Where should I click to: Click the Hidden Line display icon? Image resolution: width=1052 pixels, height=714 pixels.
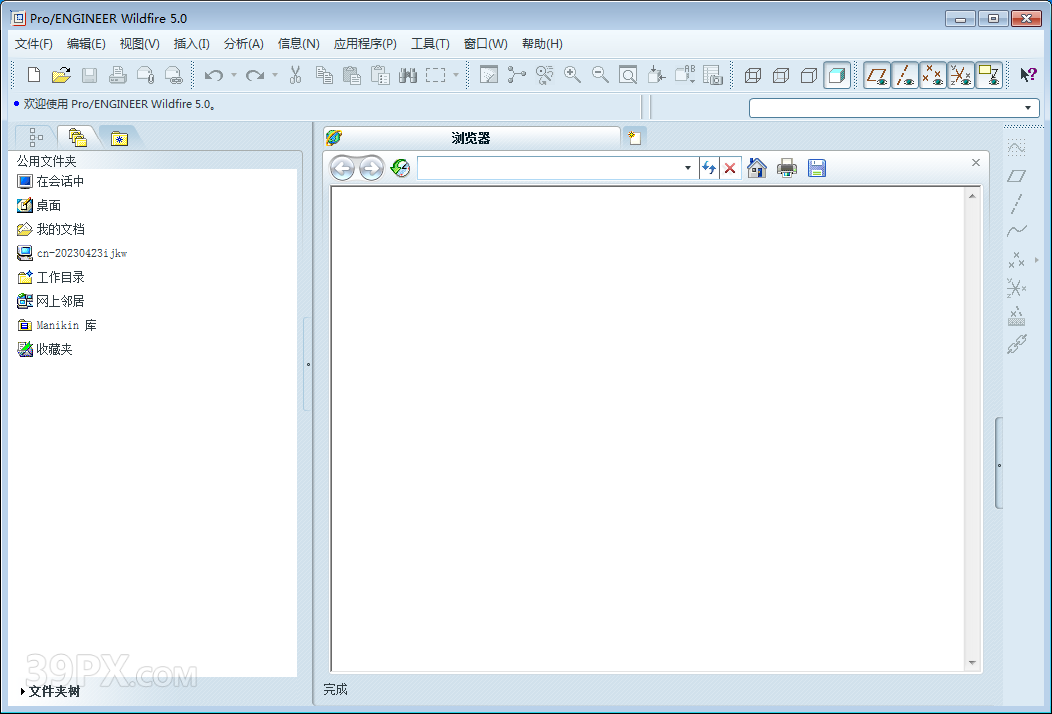(x=781, y=75)
